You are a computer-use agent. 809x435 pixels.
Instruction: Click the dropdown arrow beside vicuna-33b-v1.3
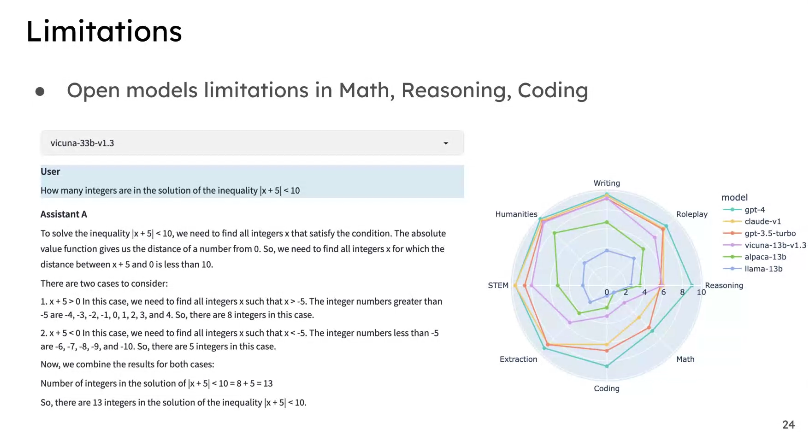tap(446, 143)
